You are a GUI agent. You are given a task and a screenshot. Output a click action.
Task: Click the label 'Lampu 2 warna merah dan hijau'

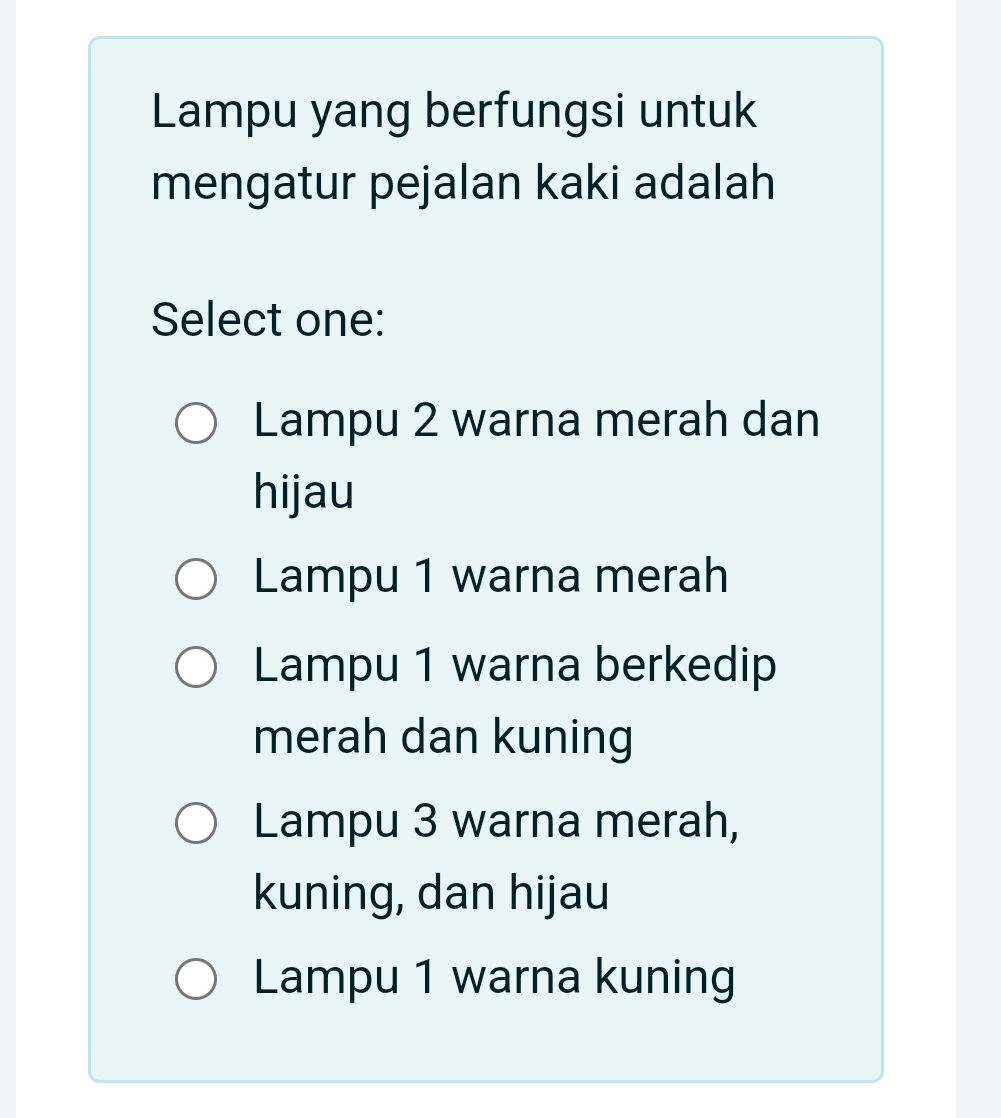click(x=536, y=421)
